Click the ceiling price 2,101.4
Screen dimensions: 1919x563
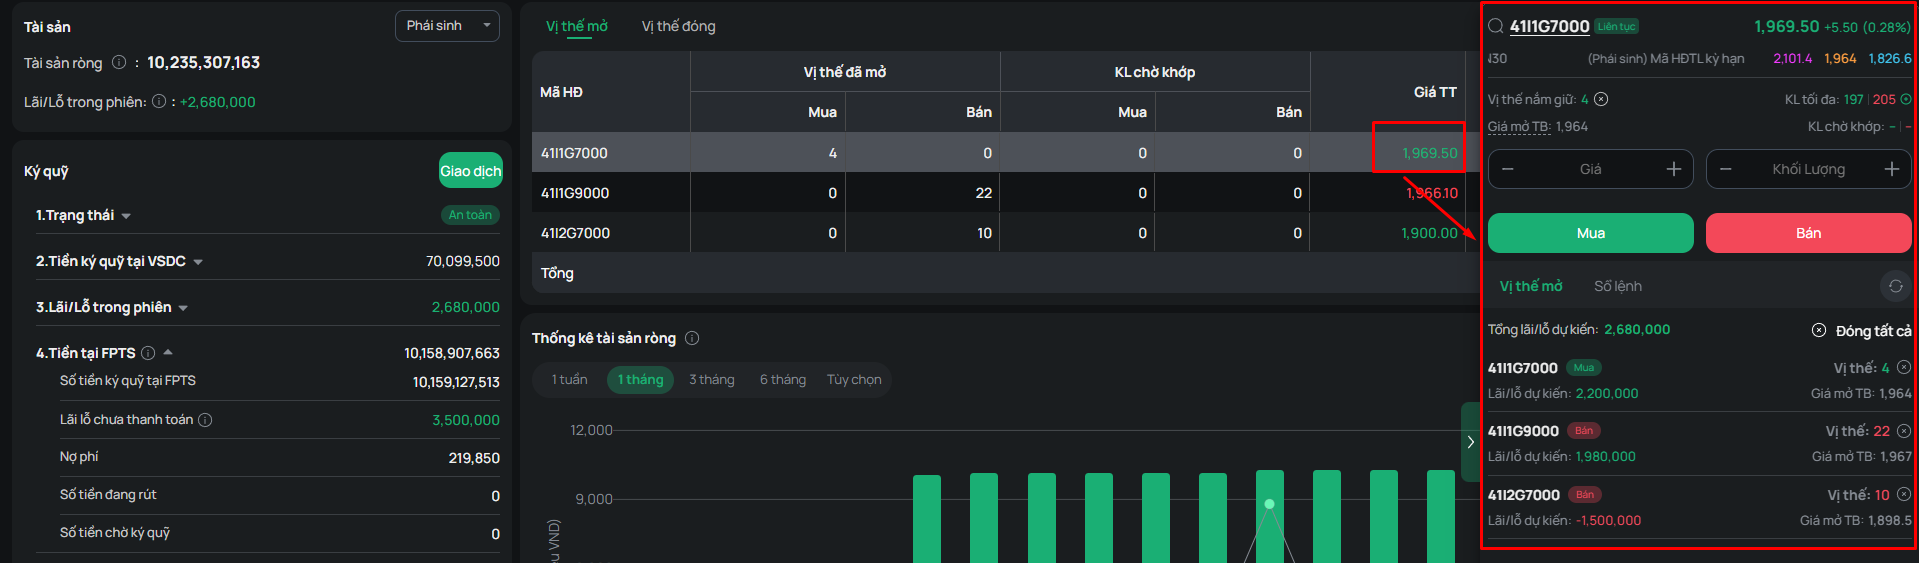[1792, 58]
